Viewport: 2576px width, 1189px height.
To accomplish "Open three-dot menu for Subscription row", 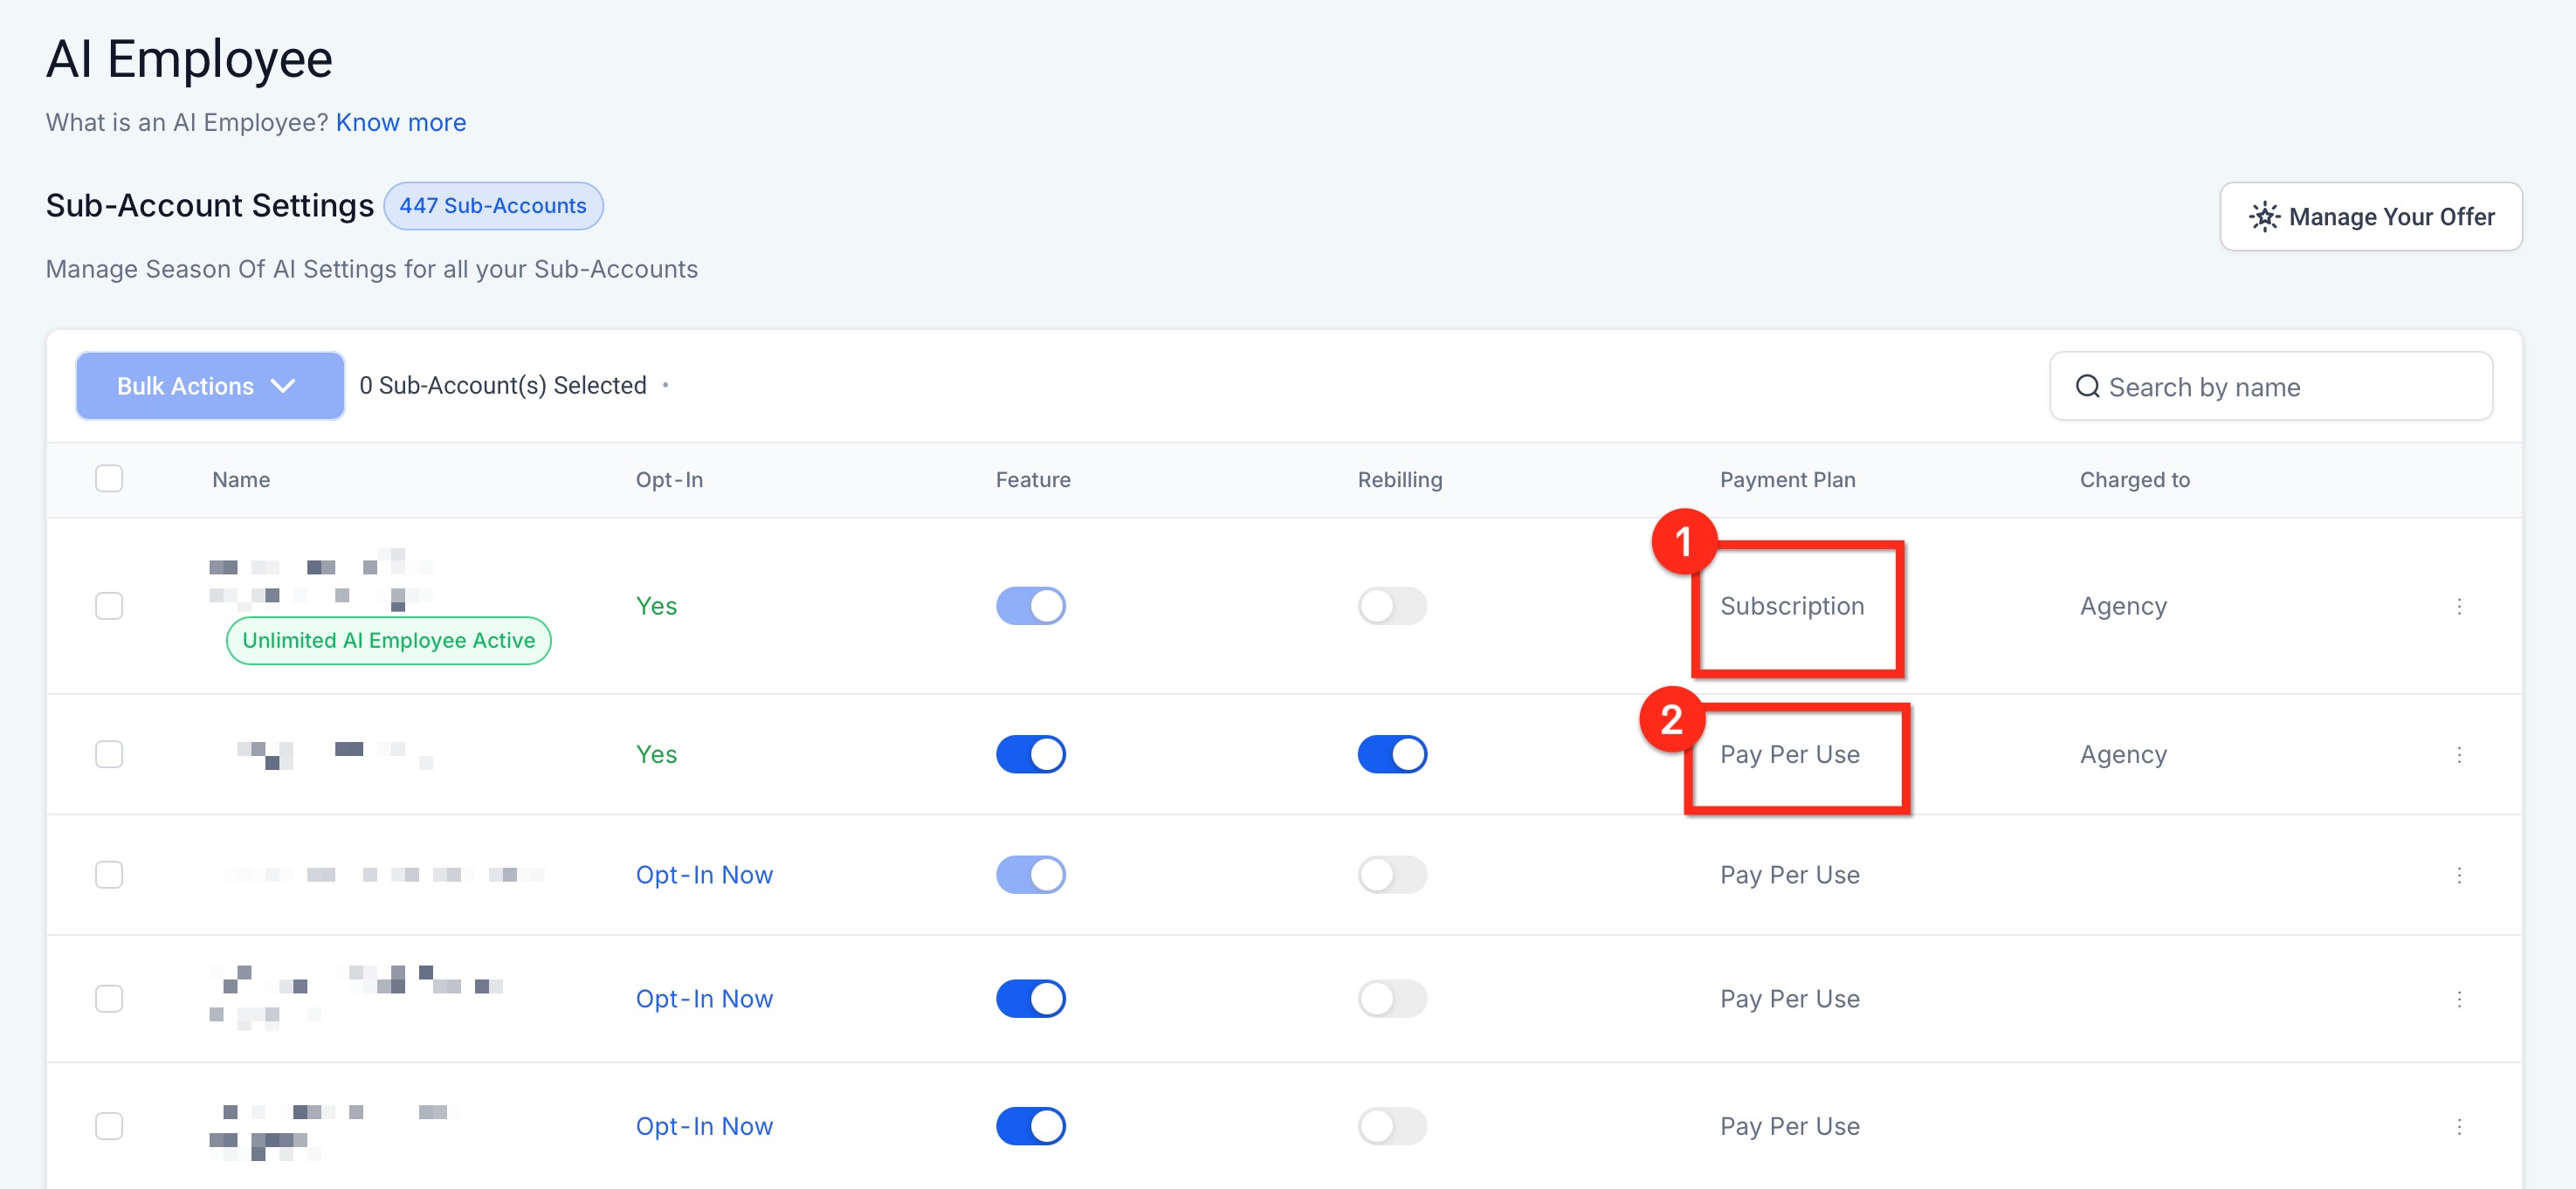I will coord(2459,606).
